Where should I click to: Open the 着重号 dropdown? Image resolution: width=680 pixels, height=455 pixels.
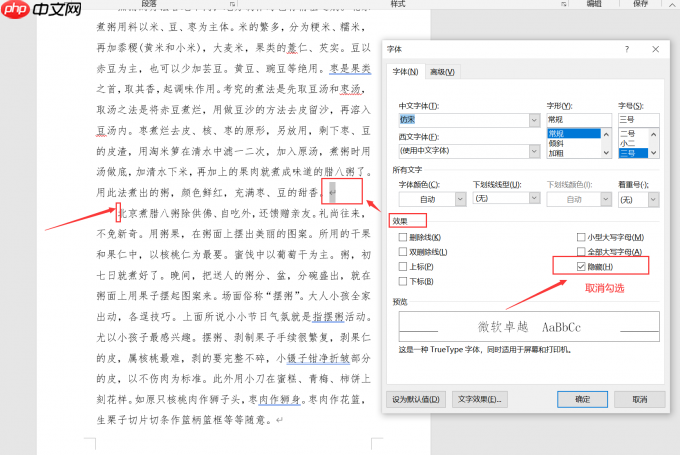(x=638, y=200)
